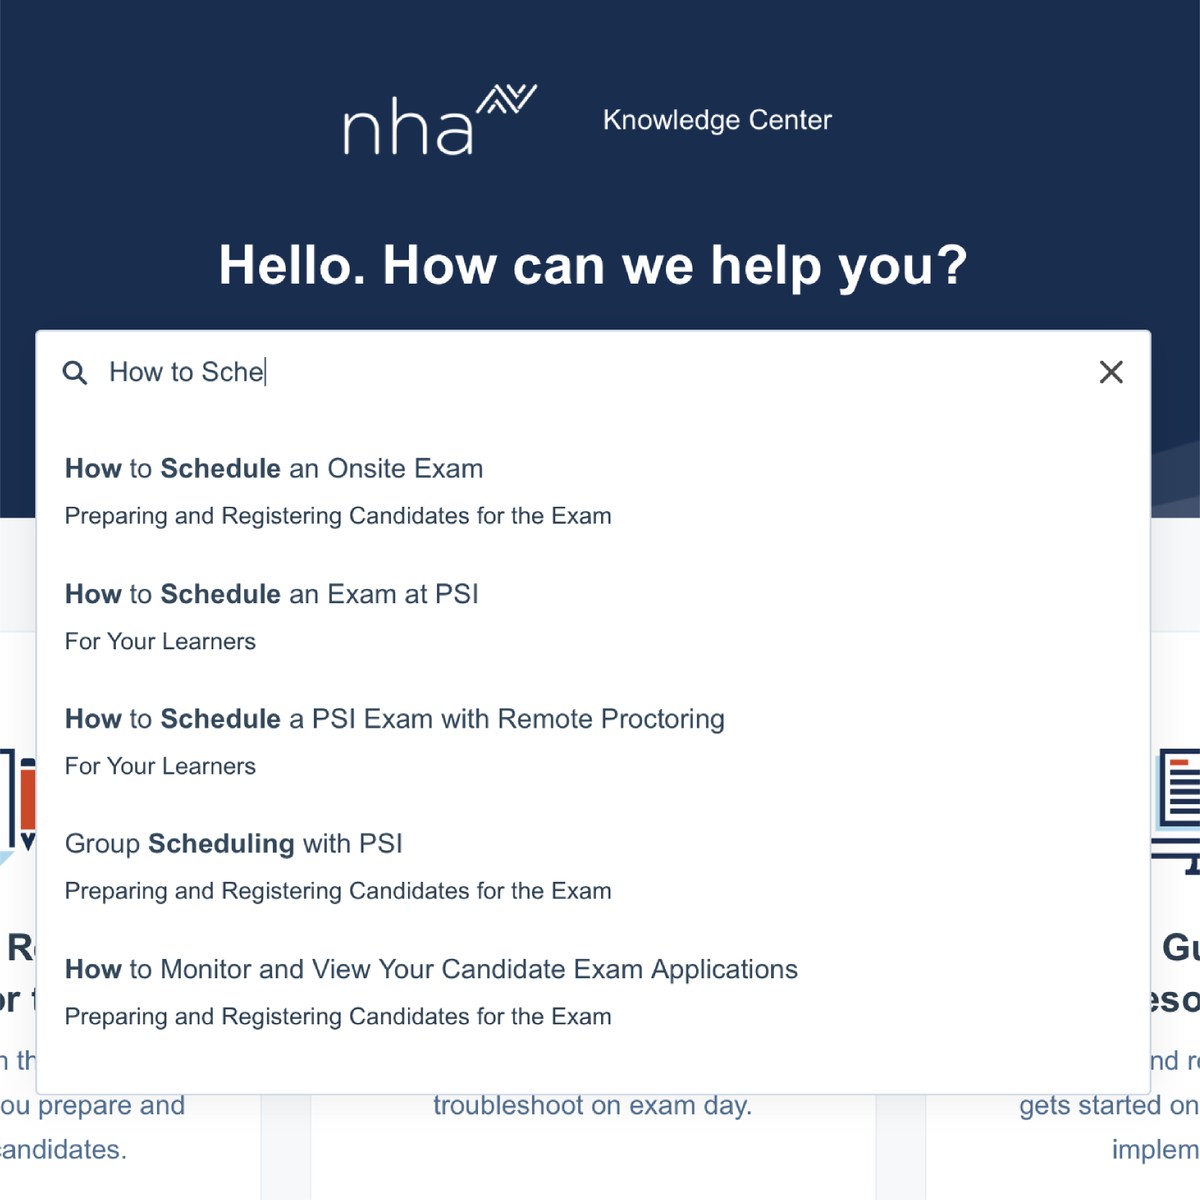Click the 'Hello. How can we help you?' heading
Viewport: 1200px width, 1200px height.
pyautogui.click(x=593, y=266)
